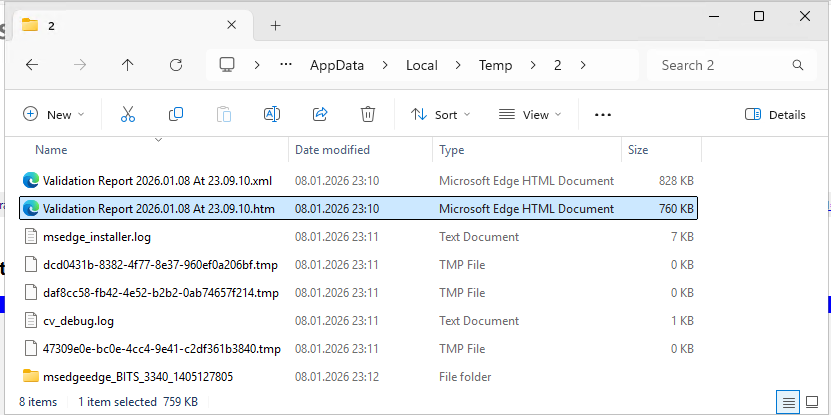This screenshot has width=831, height=416.
Task: Sort by Date modified column header
Action: click(x=332, y=150)
